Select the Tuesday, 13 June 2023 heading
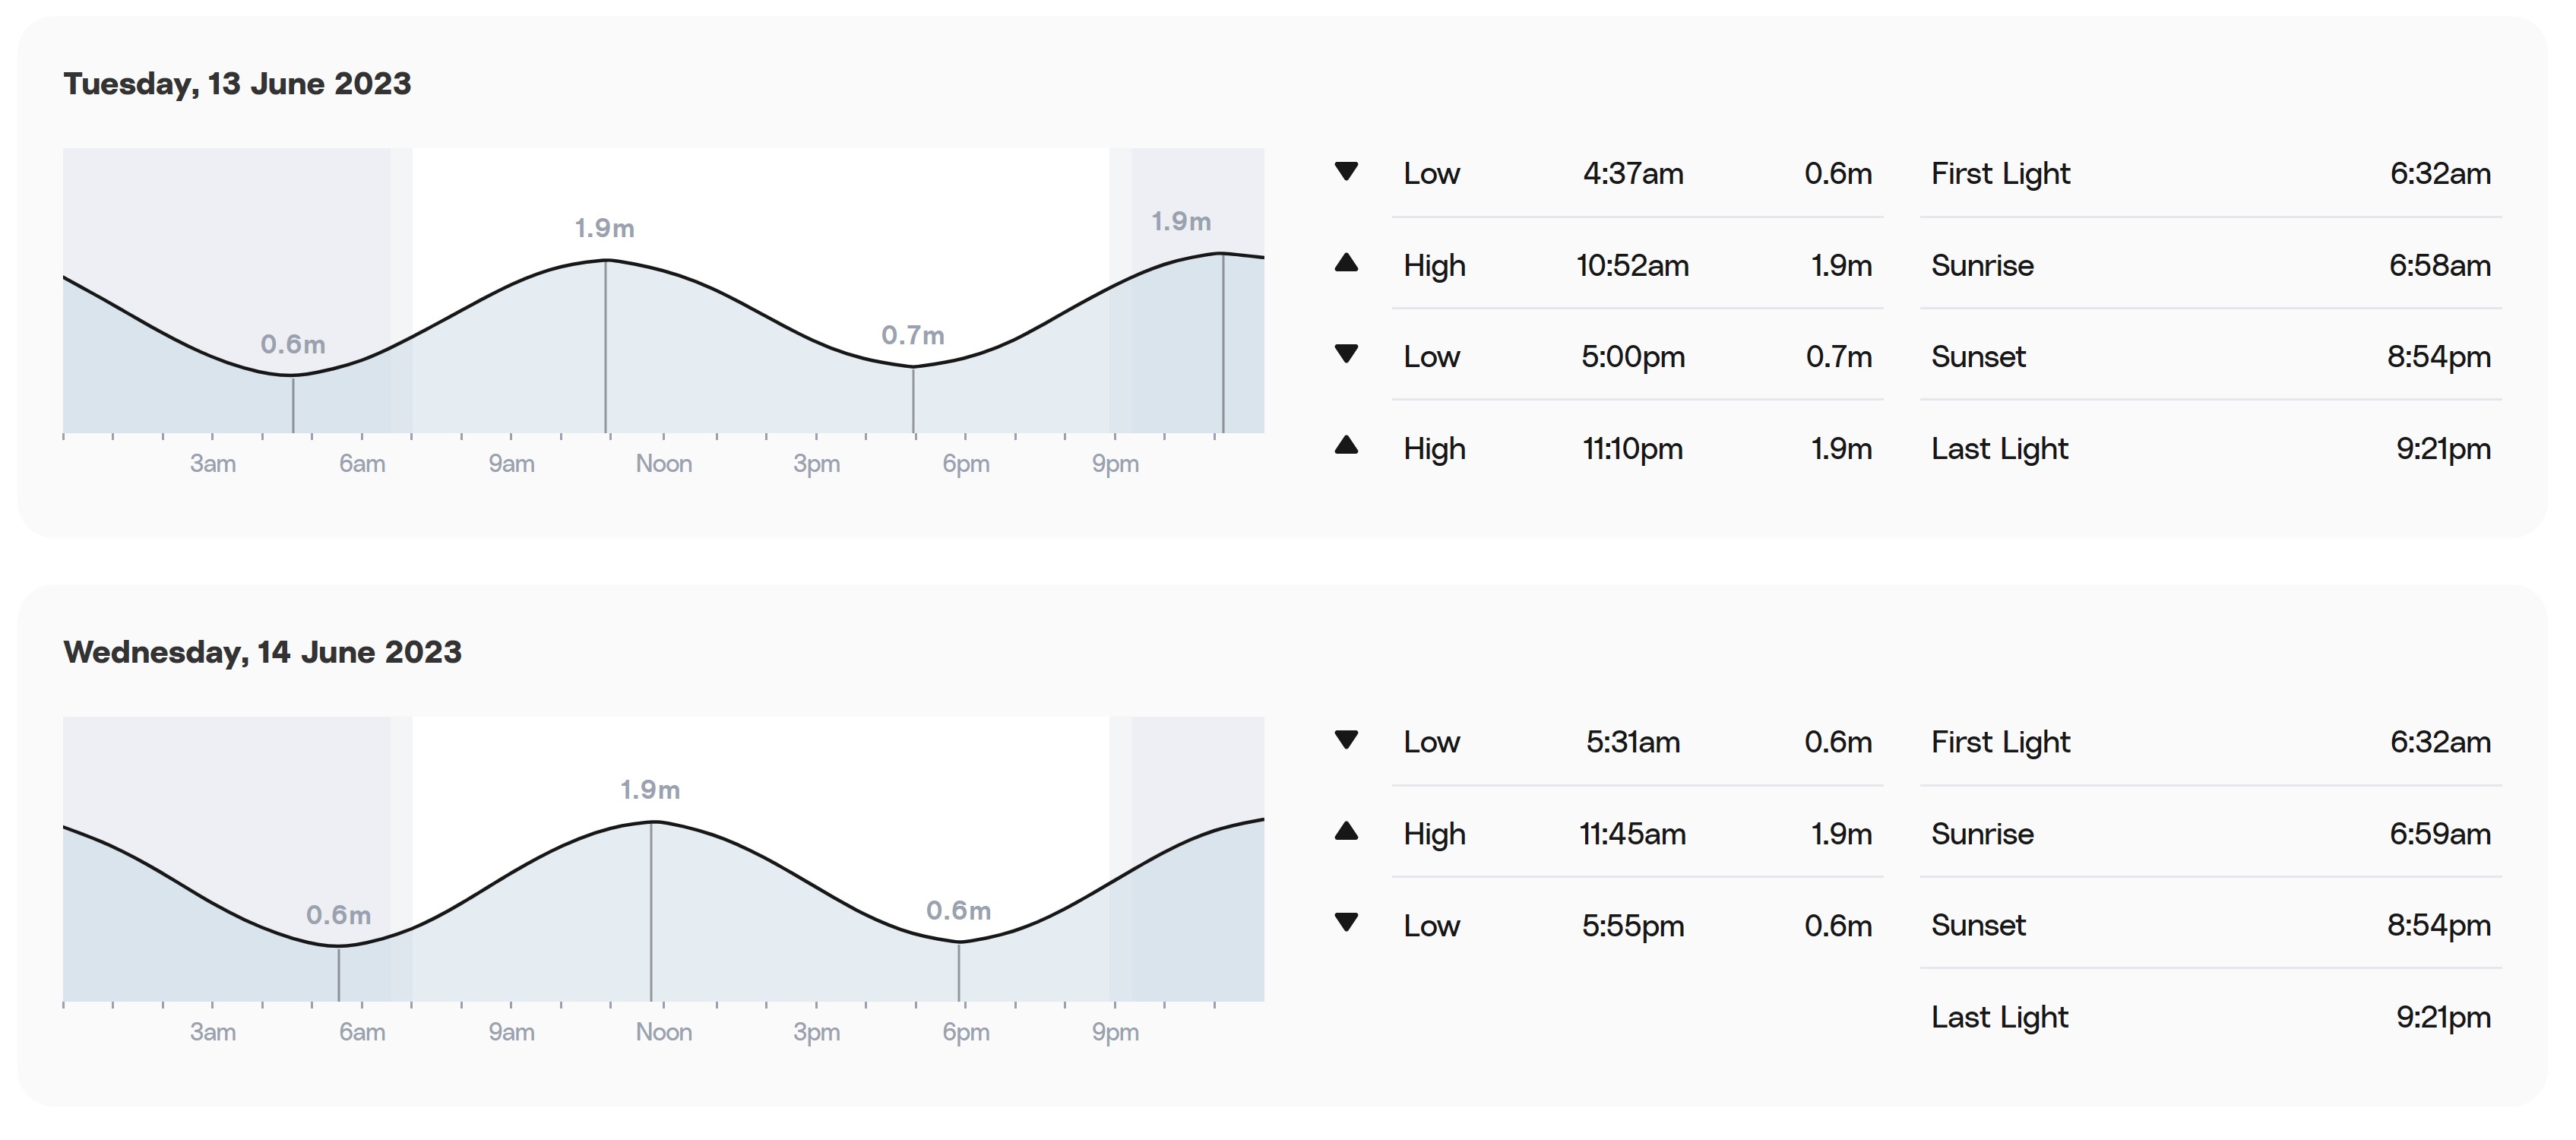 (x=237, y=84)
